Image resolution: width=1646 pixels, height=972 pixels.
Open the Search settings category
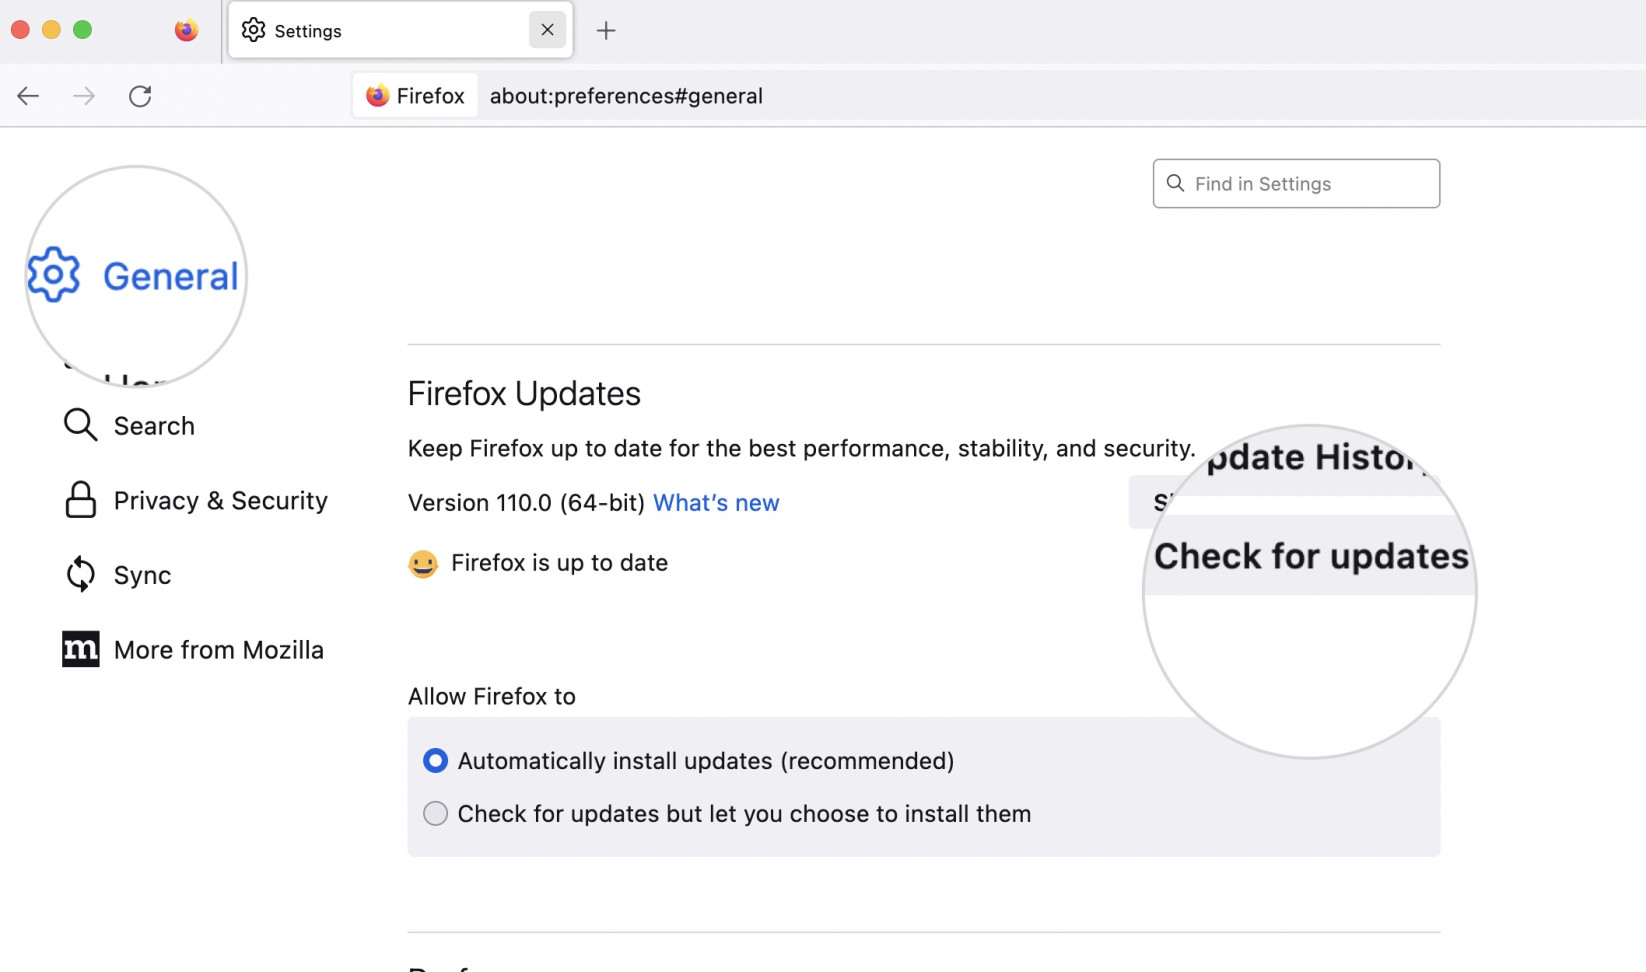pos(130,426)
